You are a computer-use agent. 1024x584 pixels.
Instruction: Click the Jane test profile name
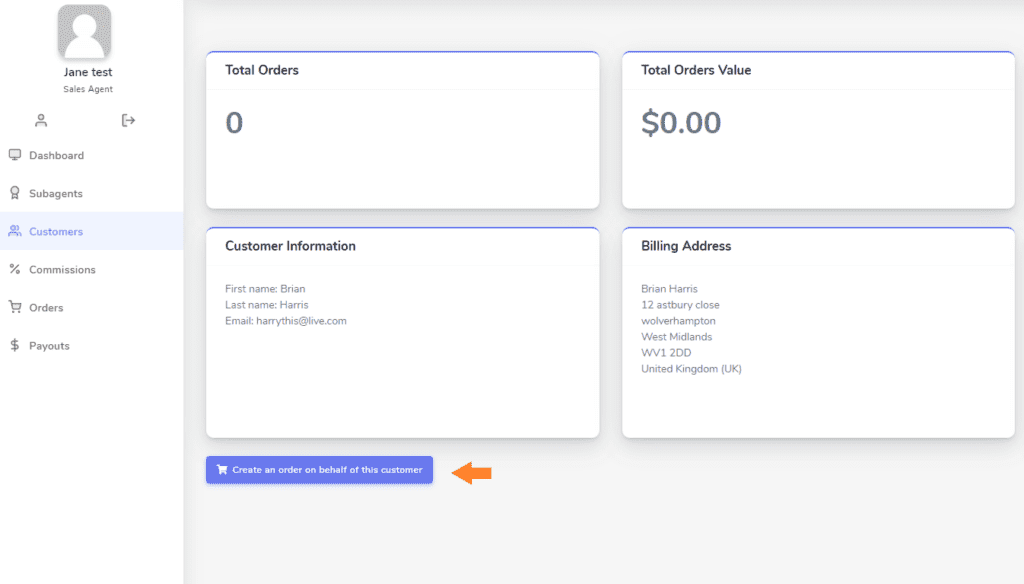tap(88, 73)
